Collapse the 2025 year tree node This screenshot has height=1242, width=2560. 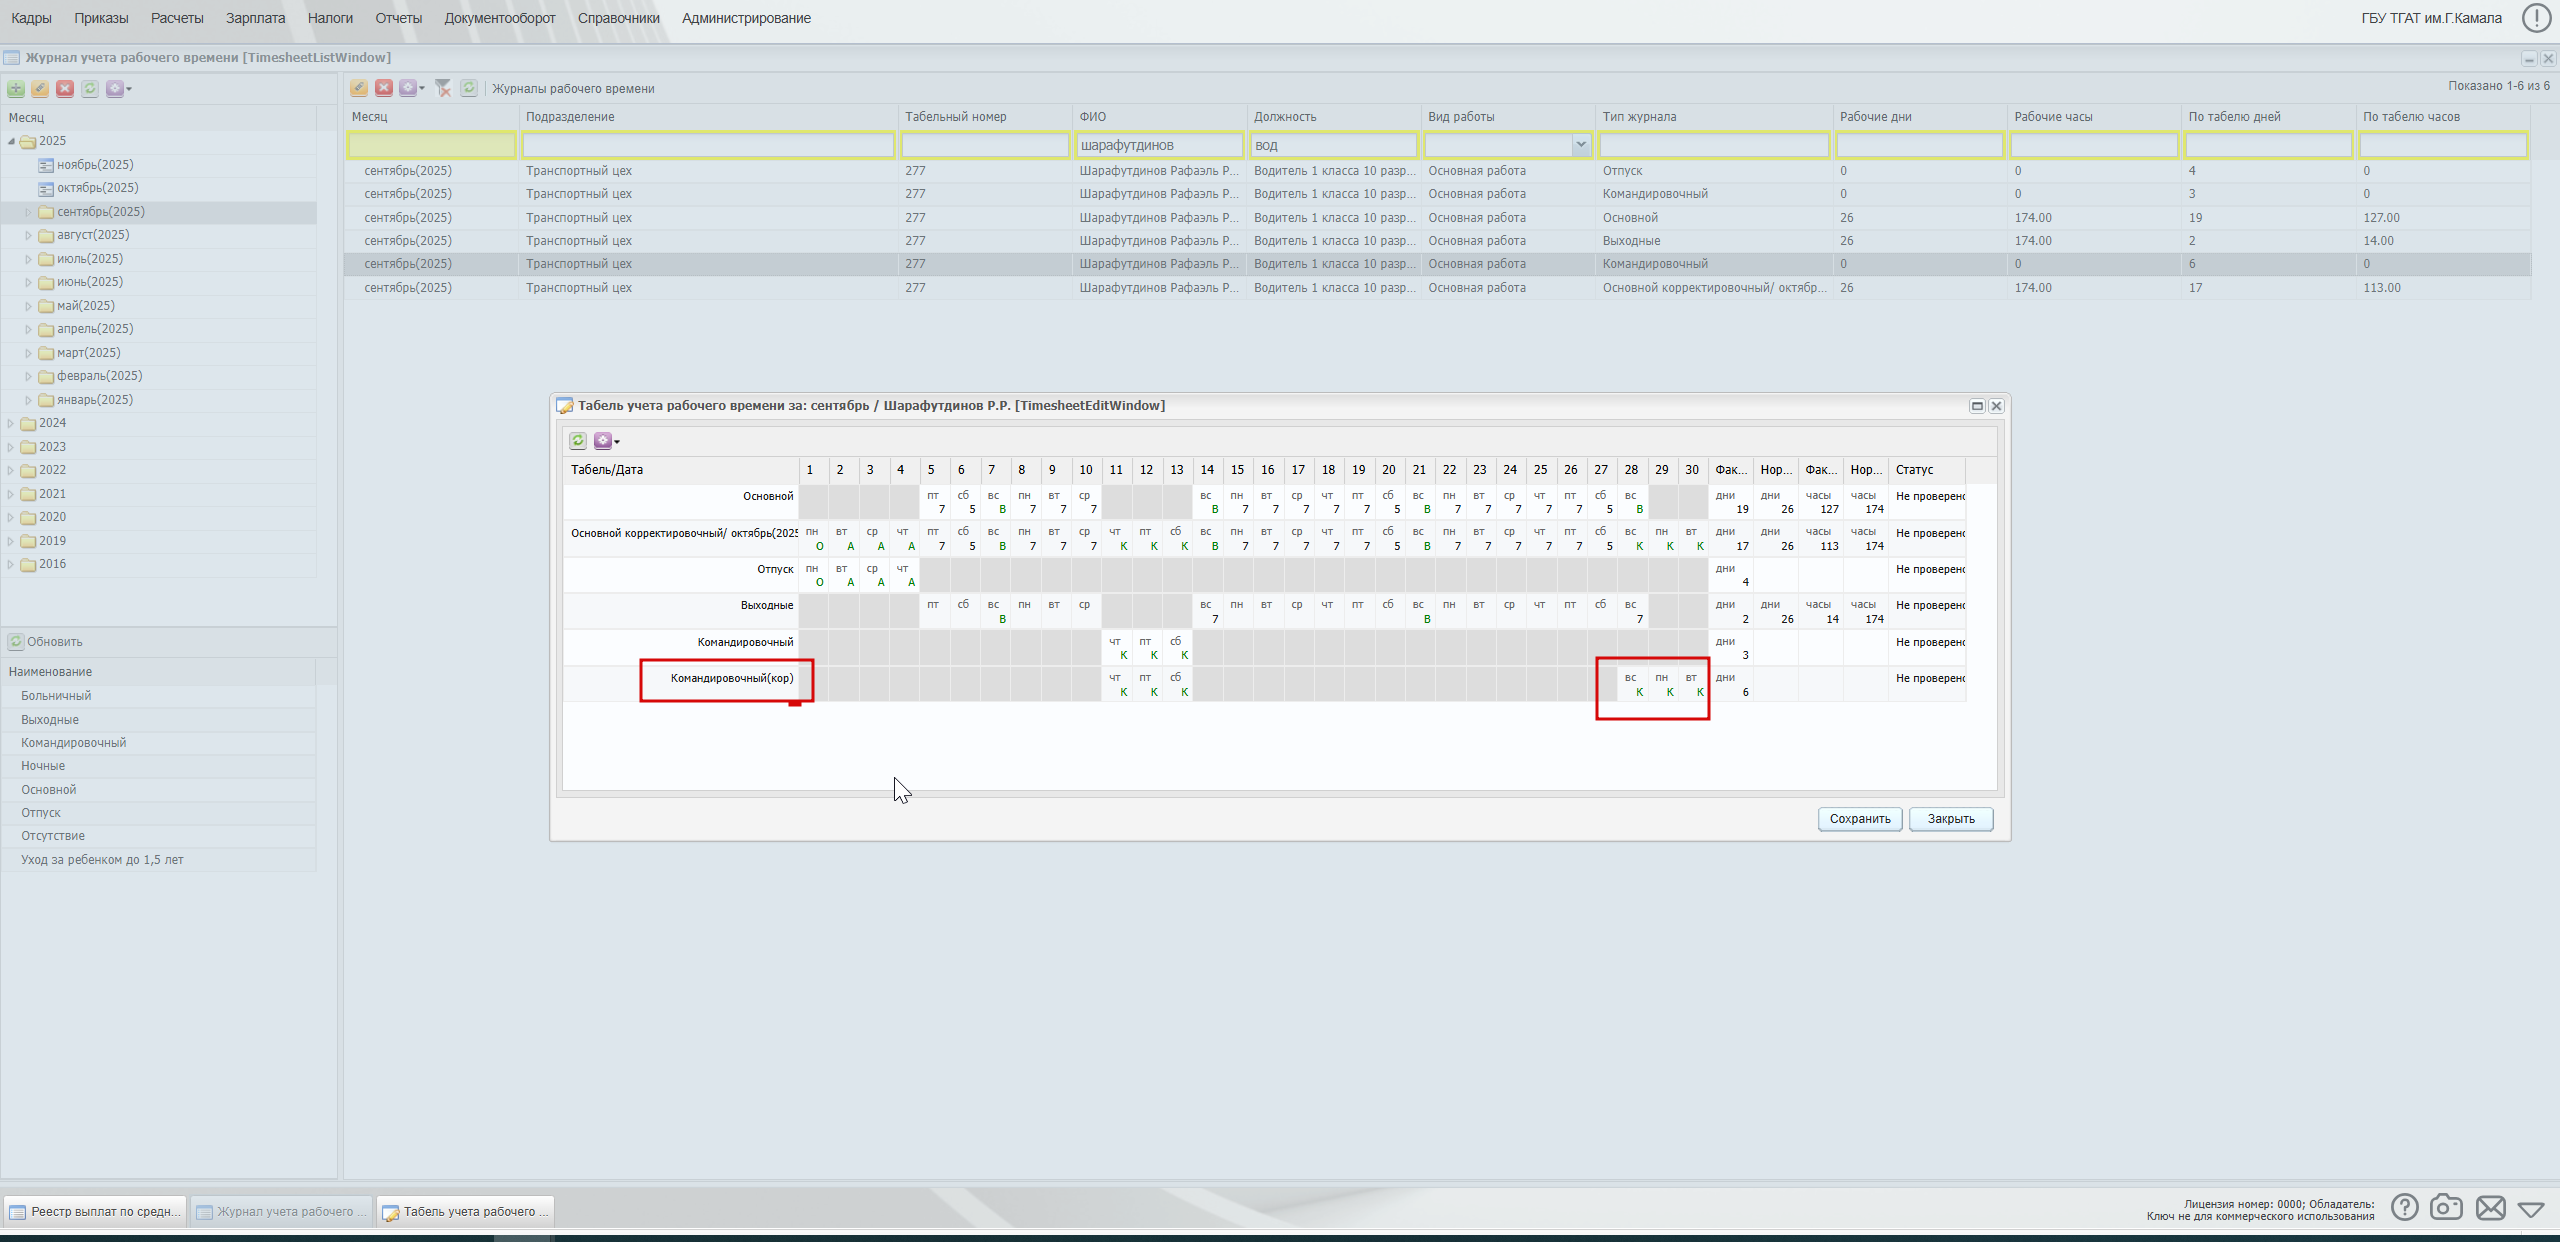pos(11,141)
